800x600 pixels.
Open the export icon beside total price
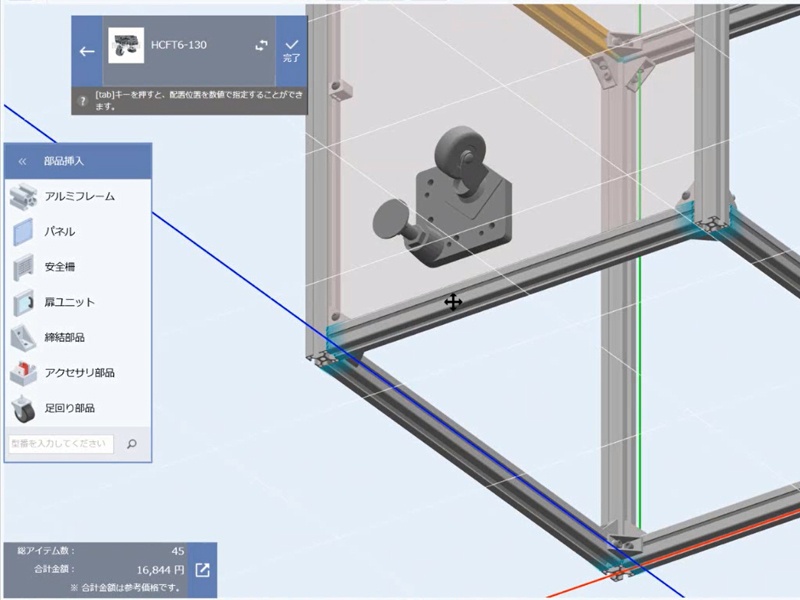202,570
